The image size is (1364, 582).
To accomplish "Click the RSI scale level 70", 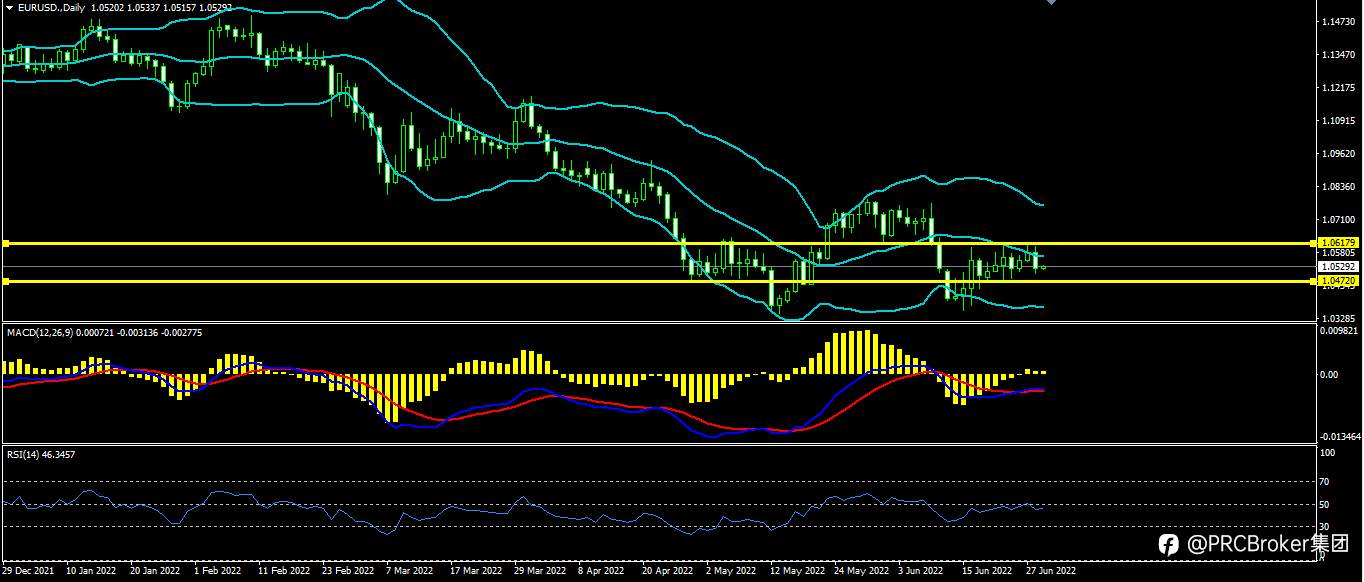I will (1325, 482).
